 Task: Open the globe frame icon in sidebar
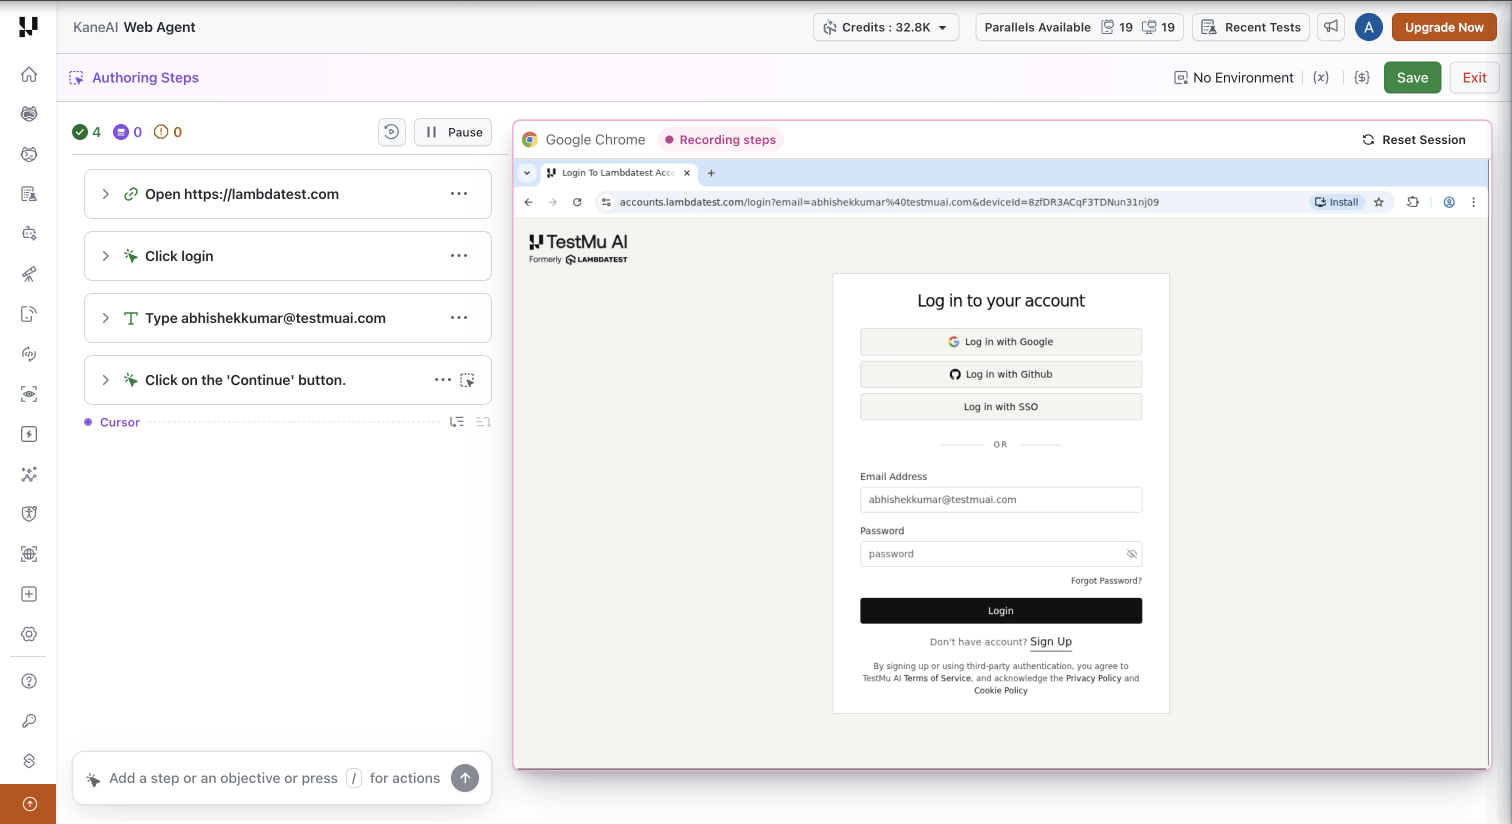[x=29, y=554]
